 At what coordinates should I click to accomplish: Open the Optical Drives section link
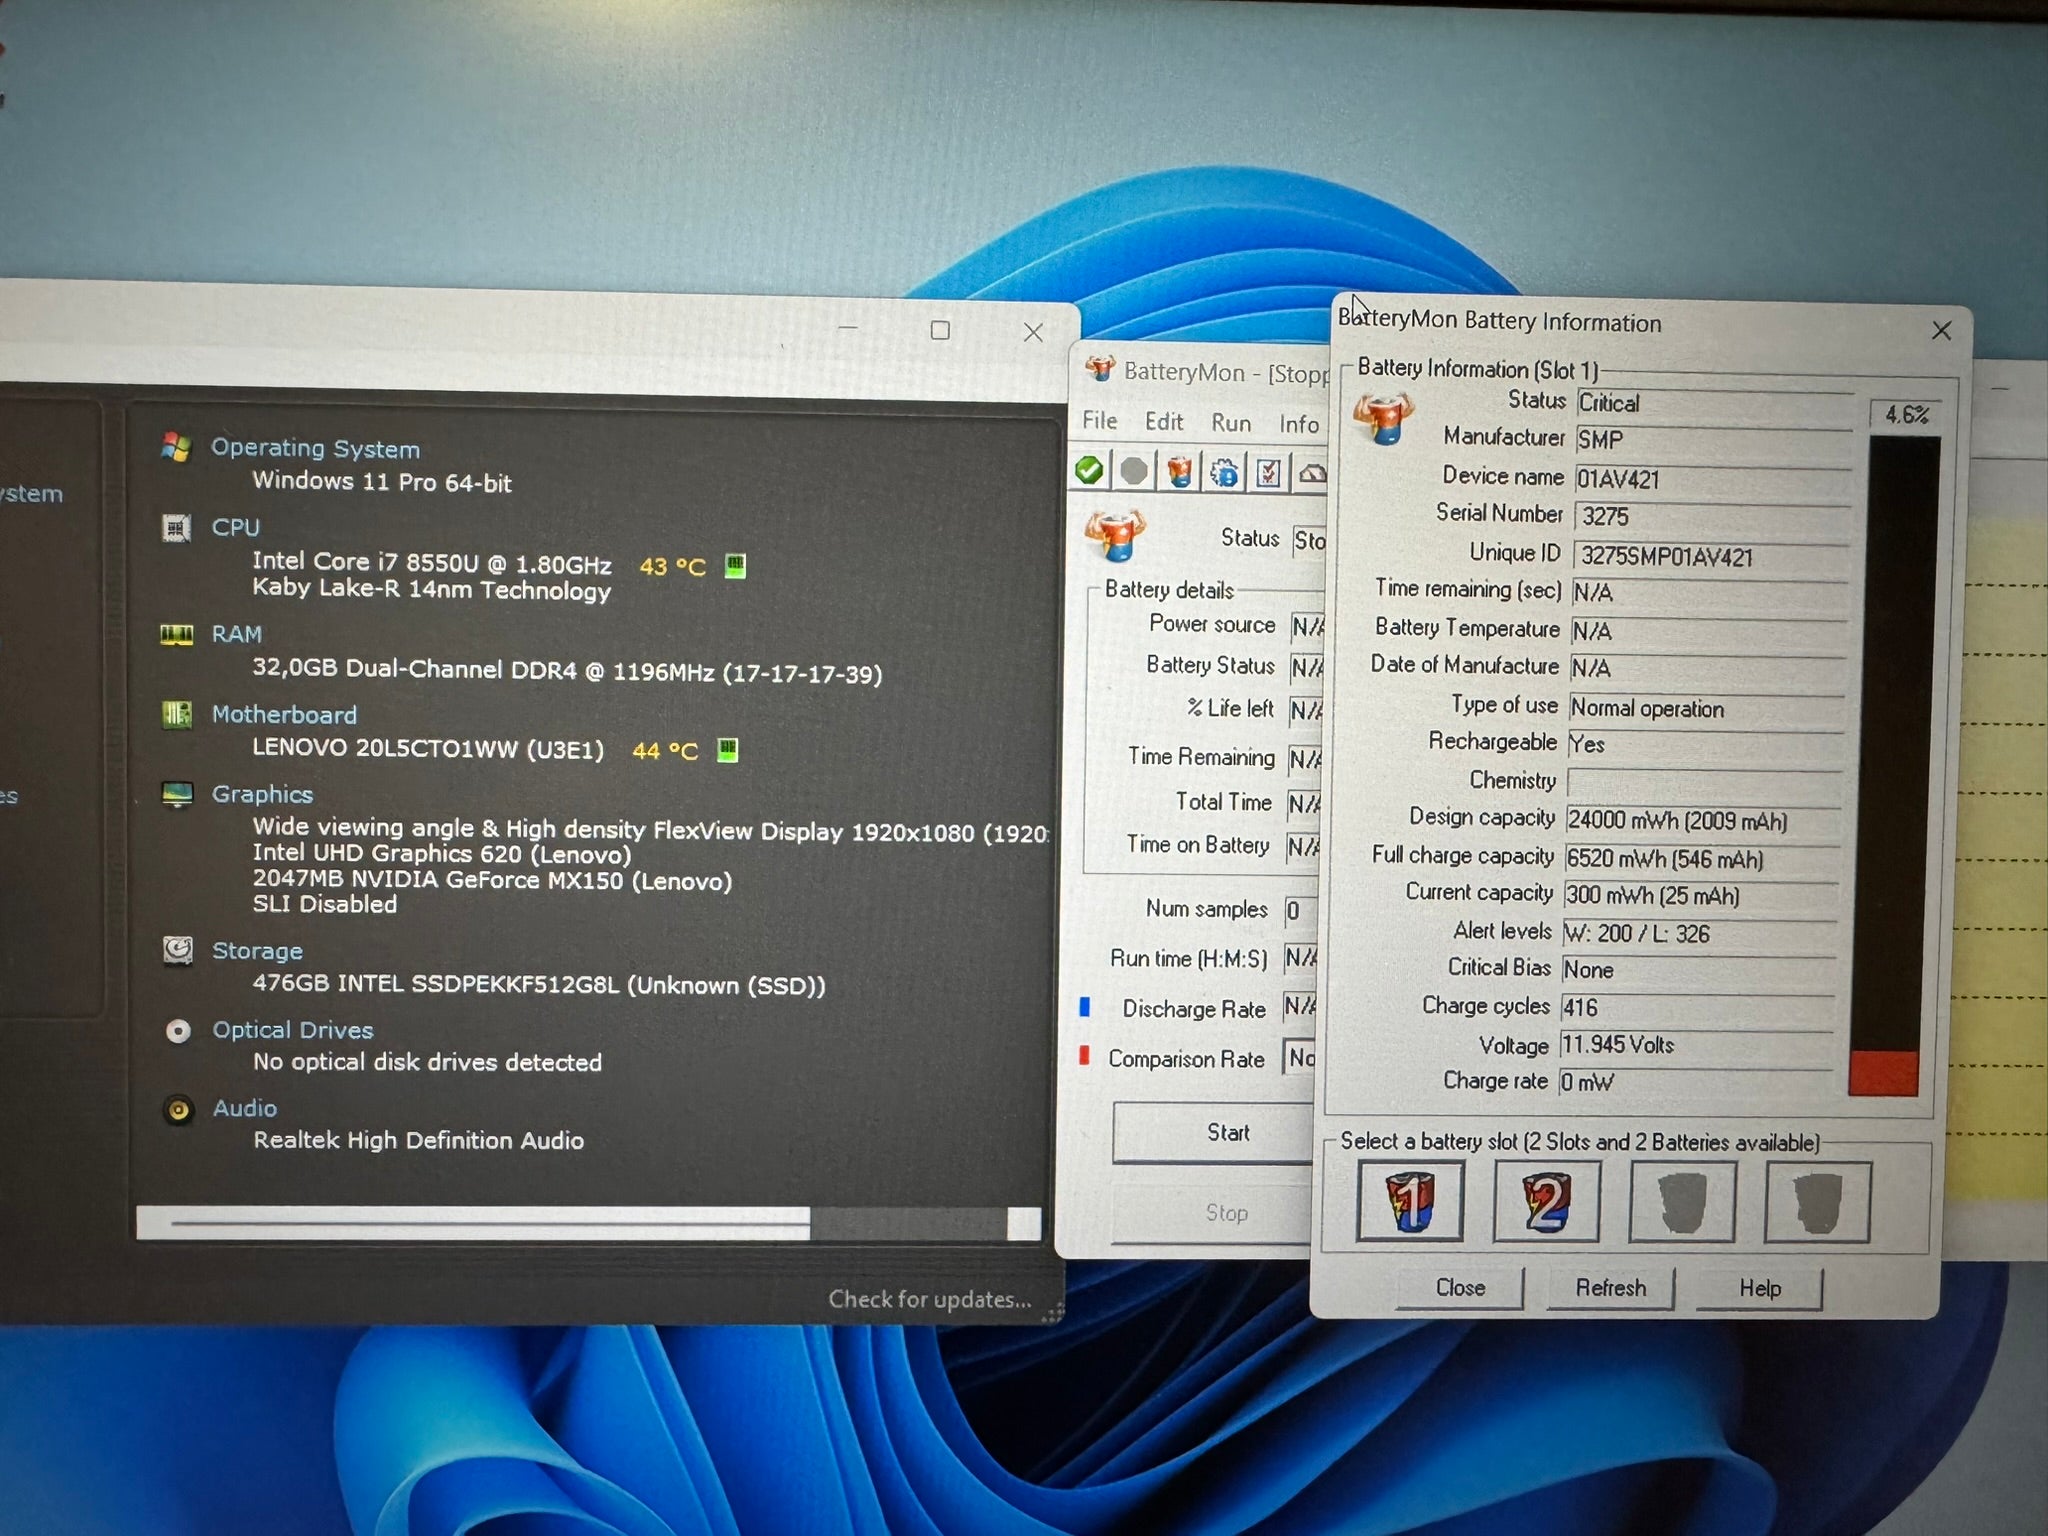point(293,1030)
